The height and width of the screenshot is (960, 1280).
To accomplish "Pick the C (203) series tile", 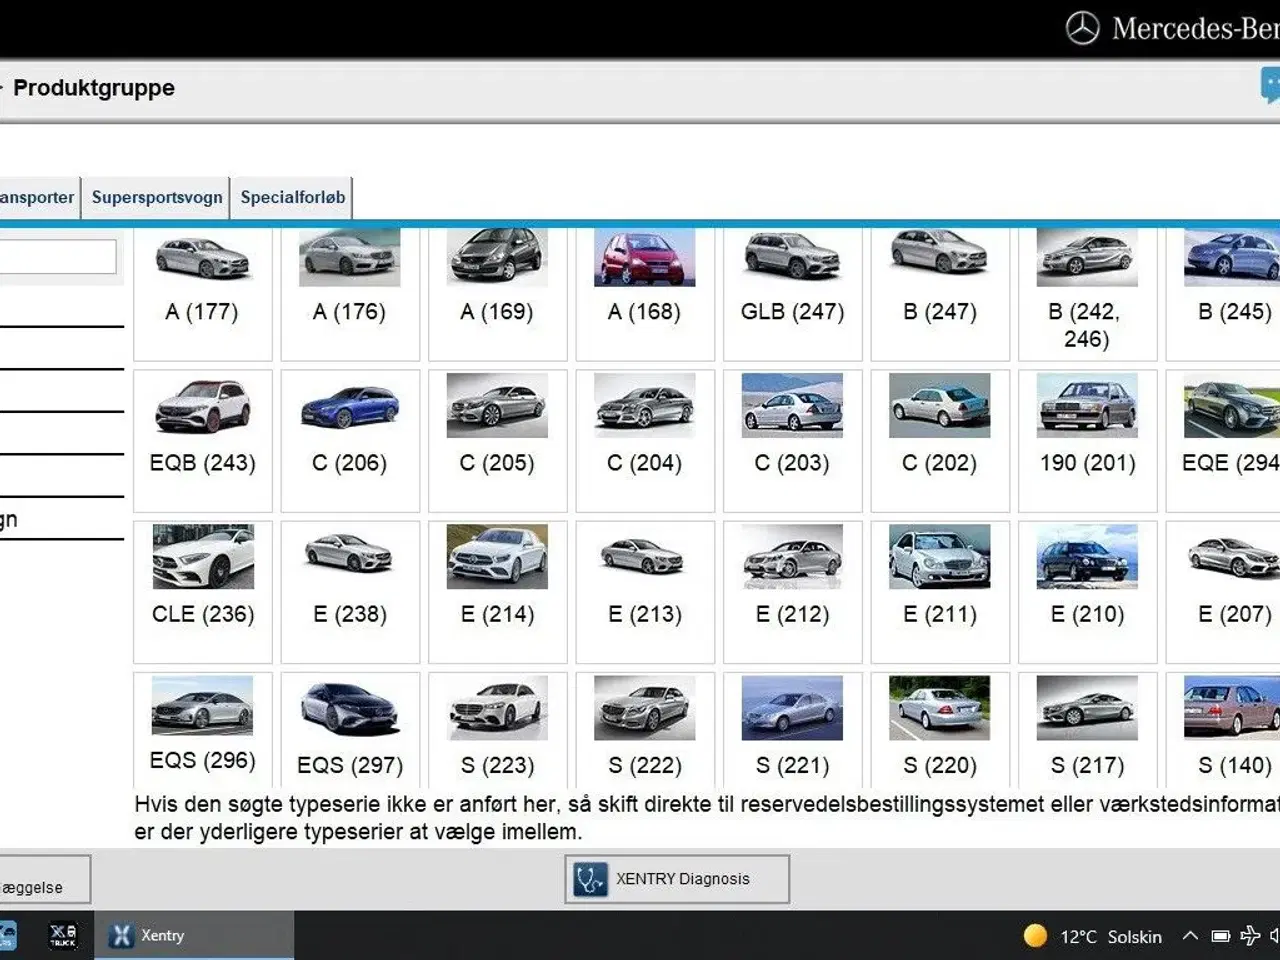I will pyautogui.click(x=792, y=441).
